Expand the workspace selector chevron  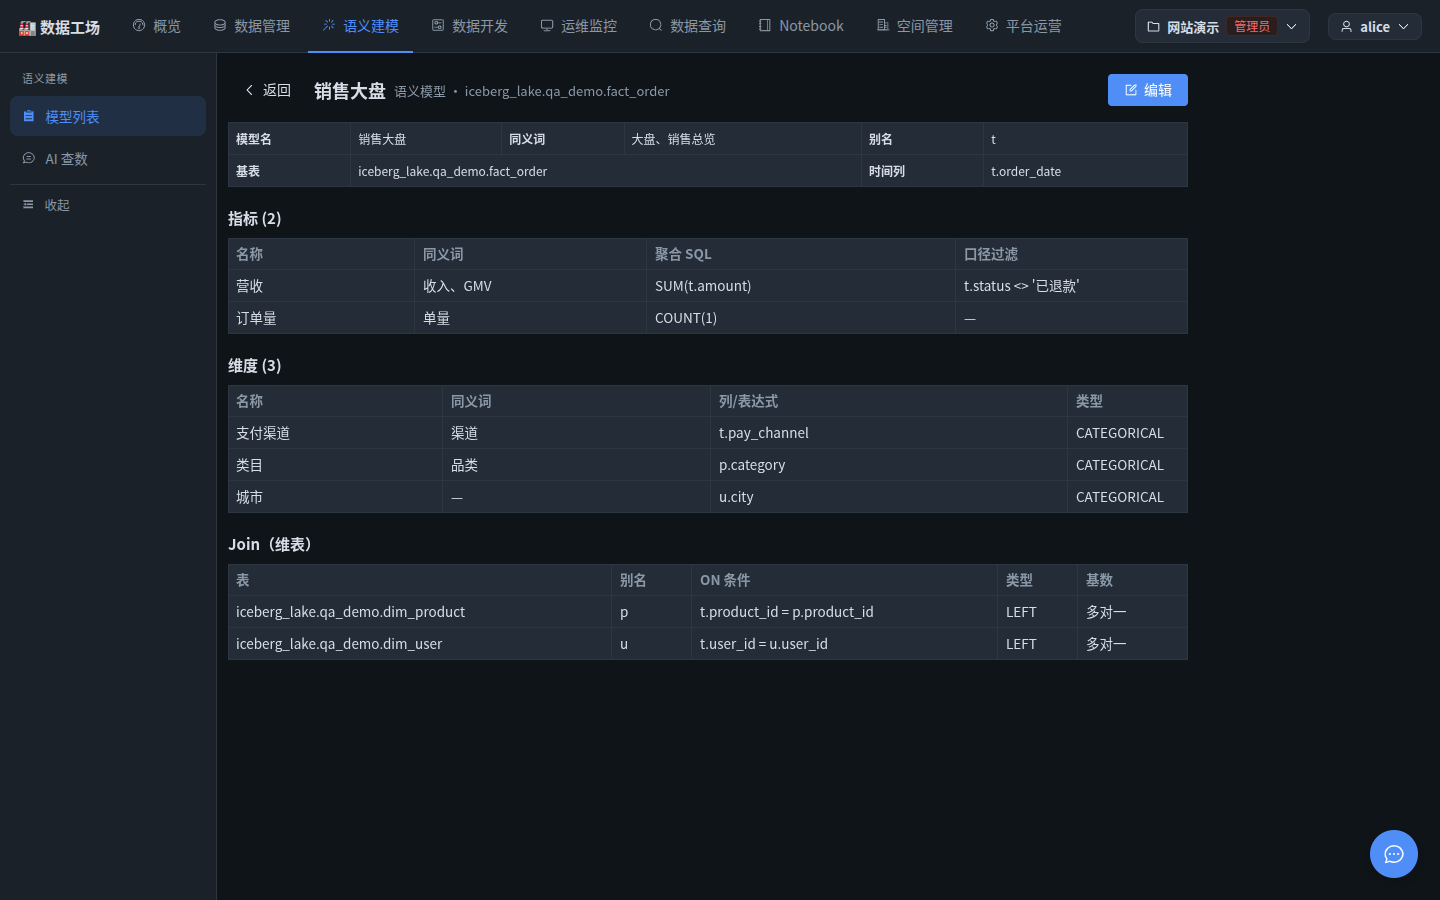click(1291, 27)
